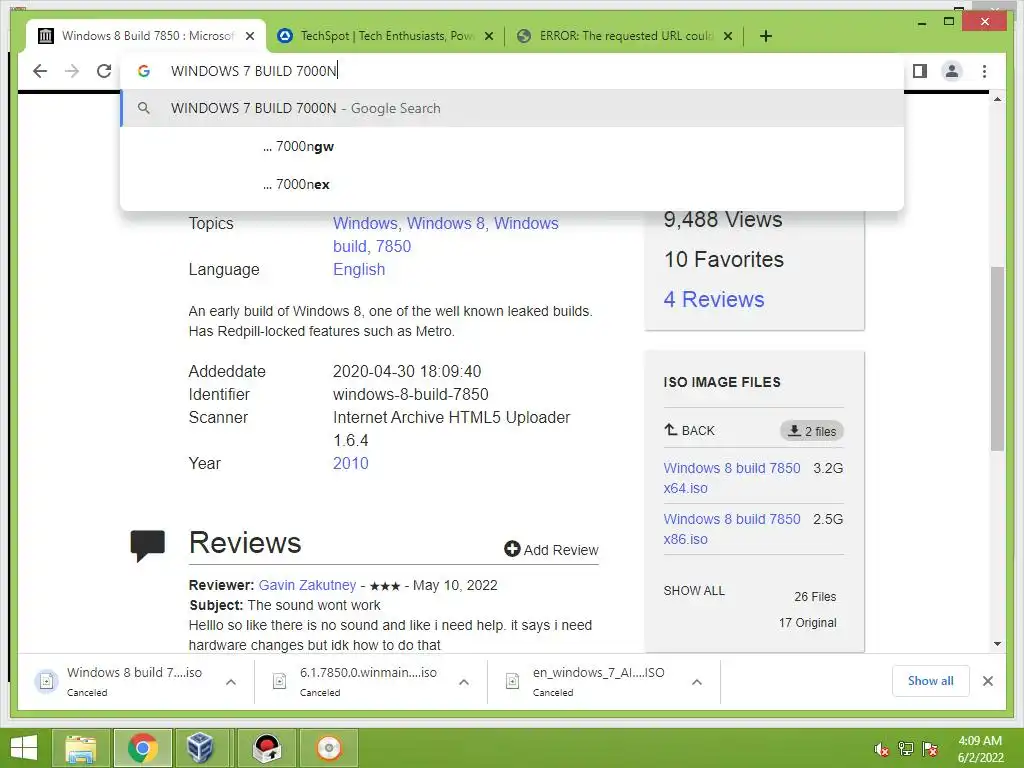
Task: Open the 26 Files link
Action: click(815, 596)
